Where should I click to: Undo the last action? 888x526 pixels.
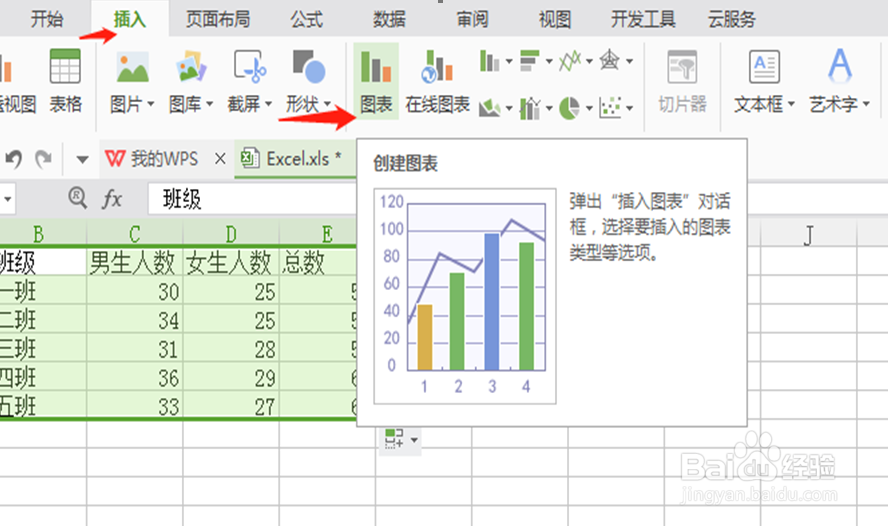[x=14, y=159]
